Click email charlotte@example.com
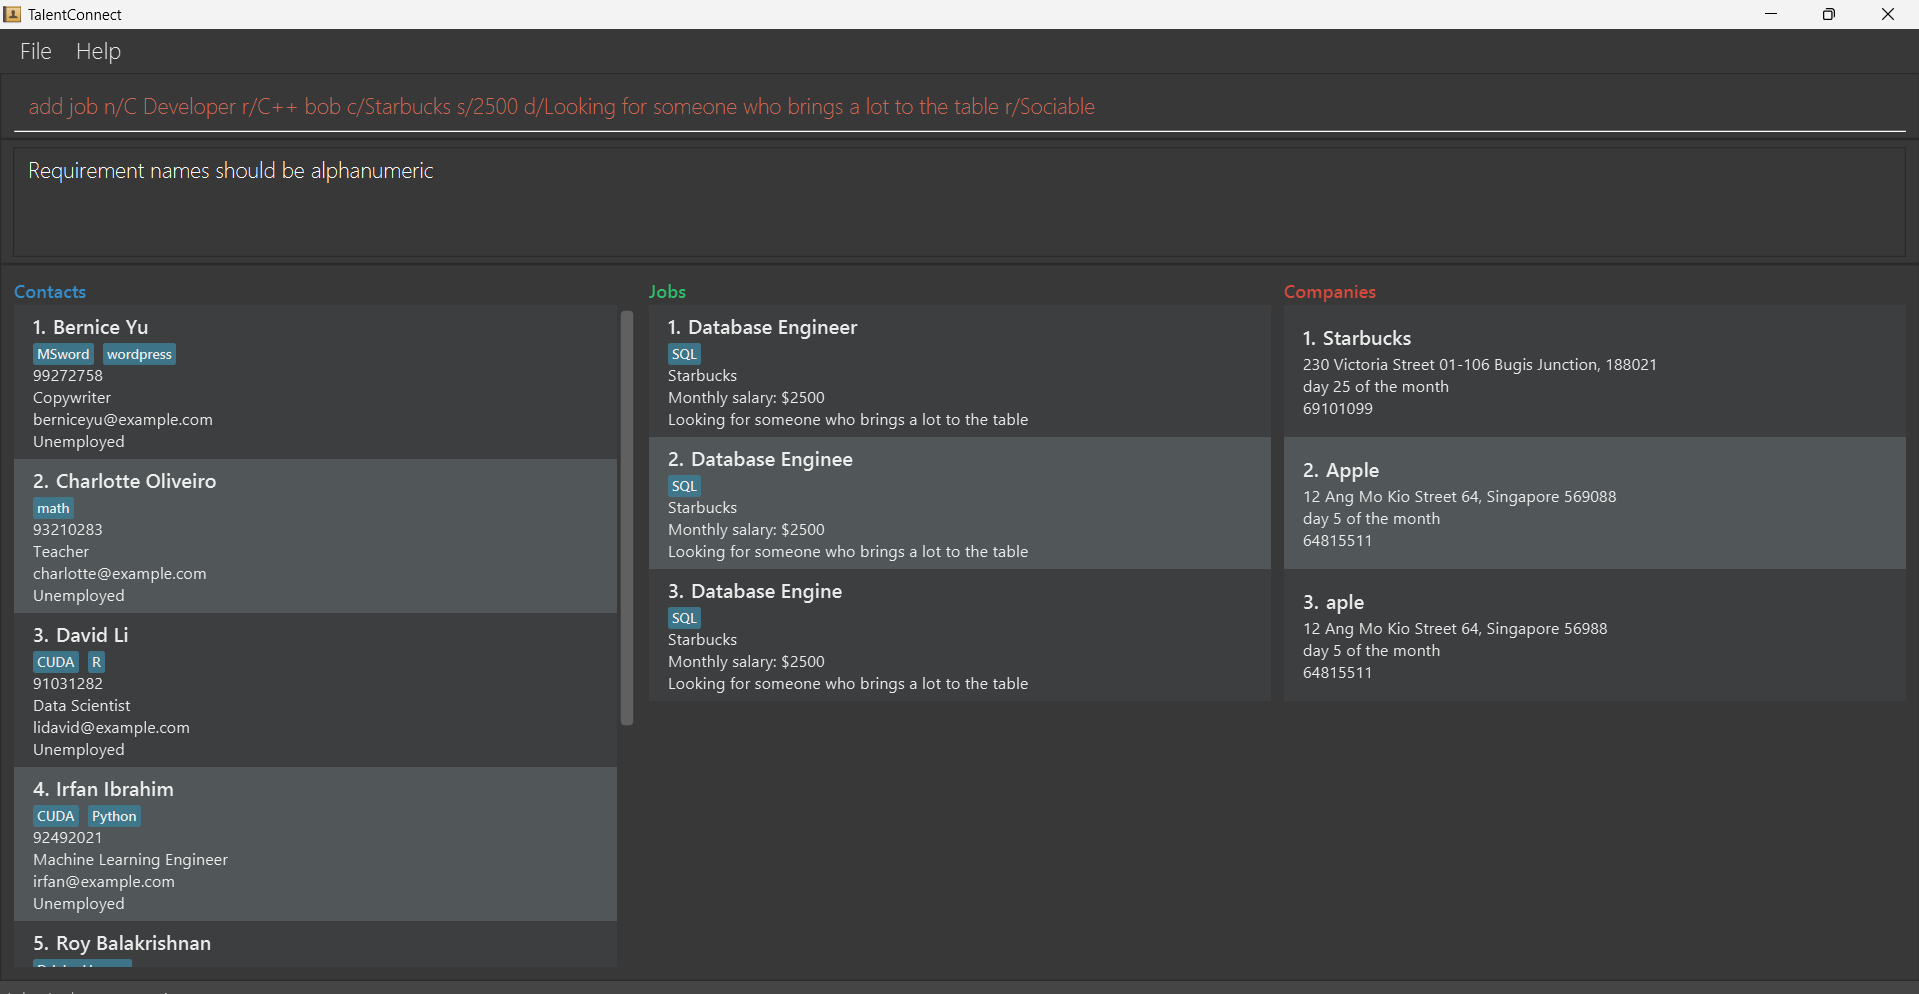 click(120, 574)
